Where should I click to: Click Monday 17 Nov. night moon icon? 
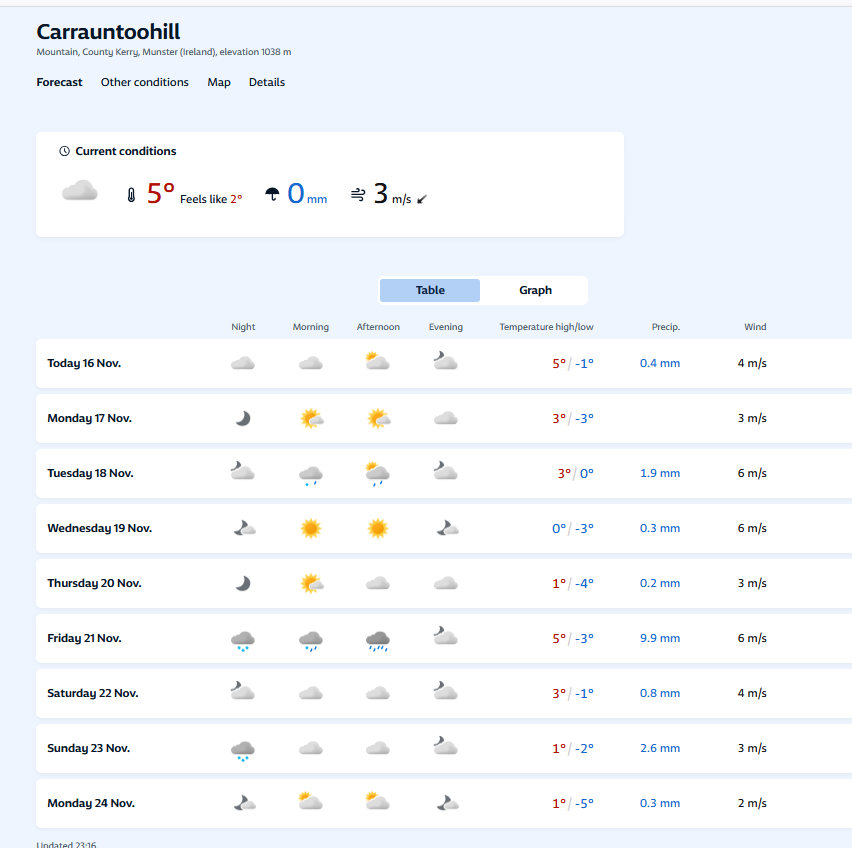pyautogui.click(x=243, y=418)
